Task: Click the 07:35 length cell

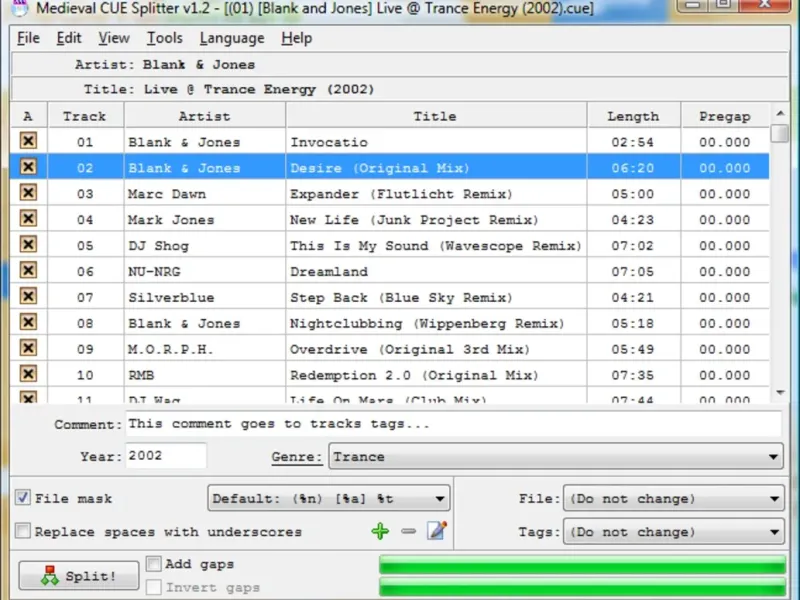Action: [x=634, y=376]
